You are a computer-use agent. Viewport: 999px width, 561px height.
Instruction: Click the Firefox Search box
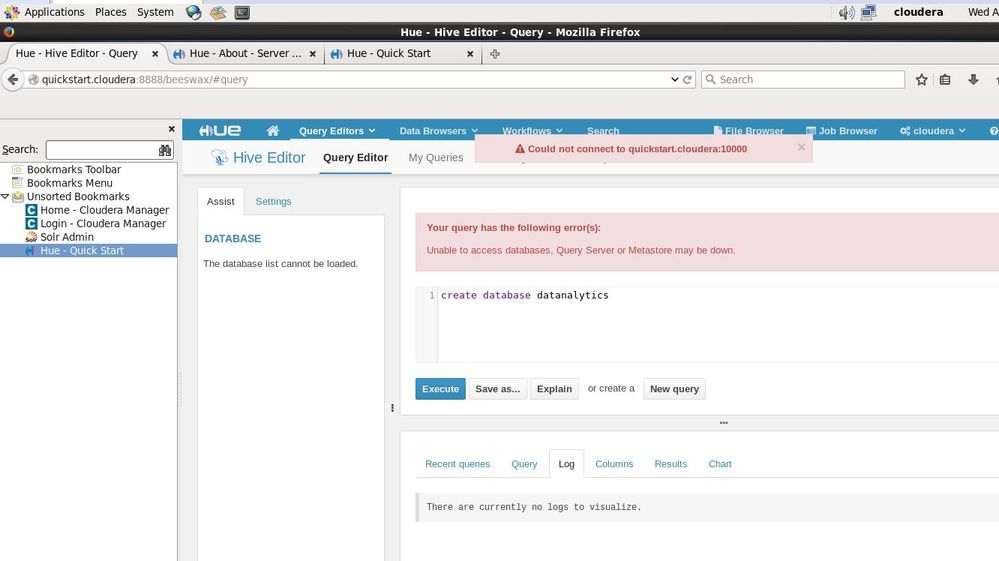click(803, 80)
